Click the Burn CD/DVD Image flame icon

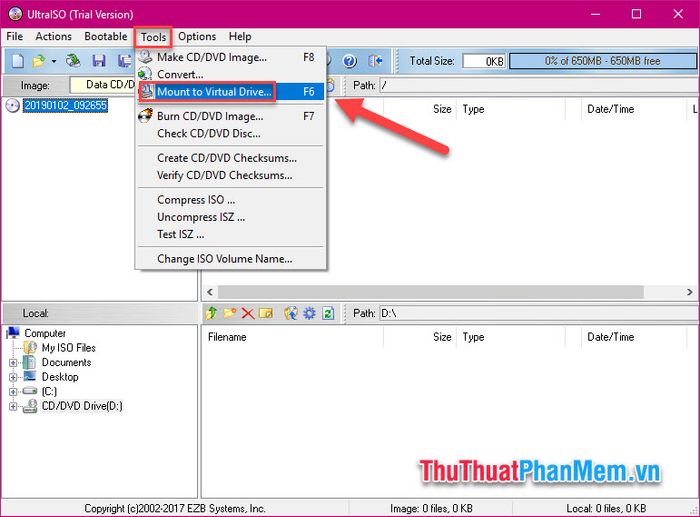(146, 116)
